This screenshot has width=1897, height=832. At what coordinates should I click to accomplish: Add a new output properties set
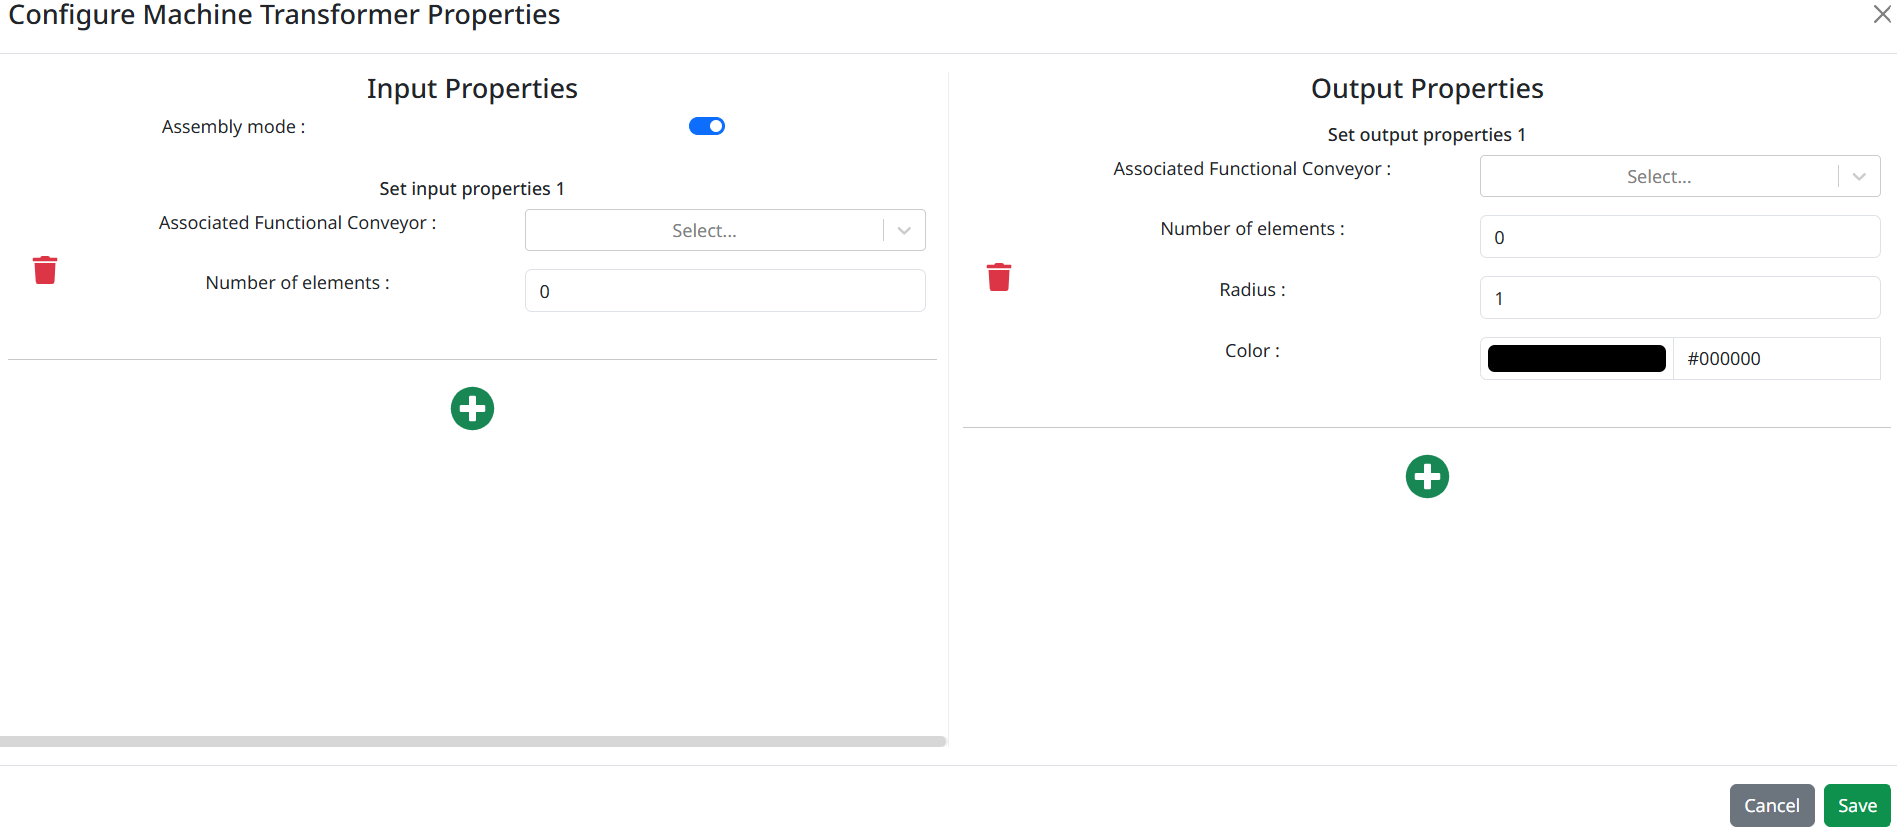click(1427, 477)
